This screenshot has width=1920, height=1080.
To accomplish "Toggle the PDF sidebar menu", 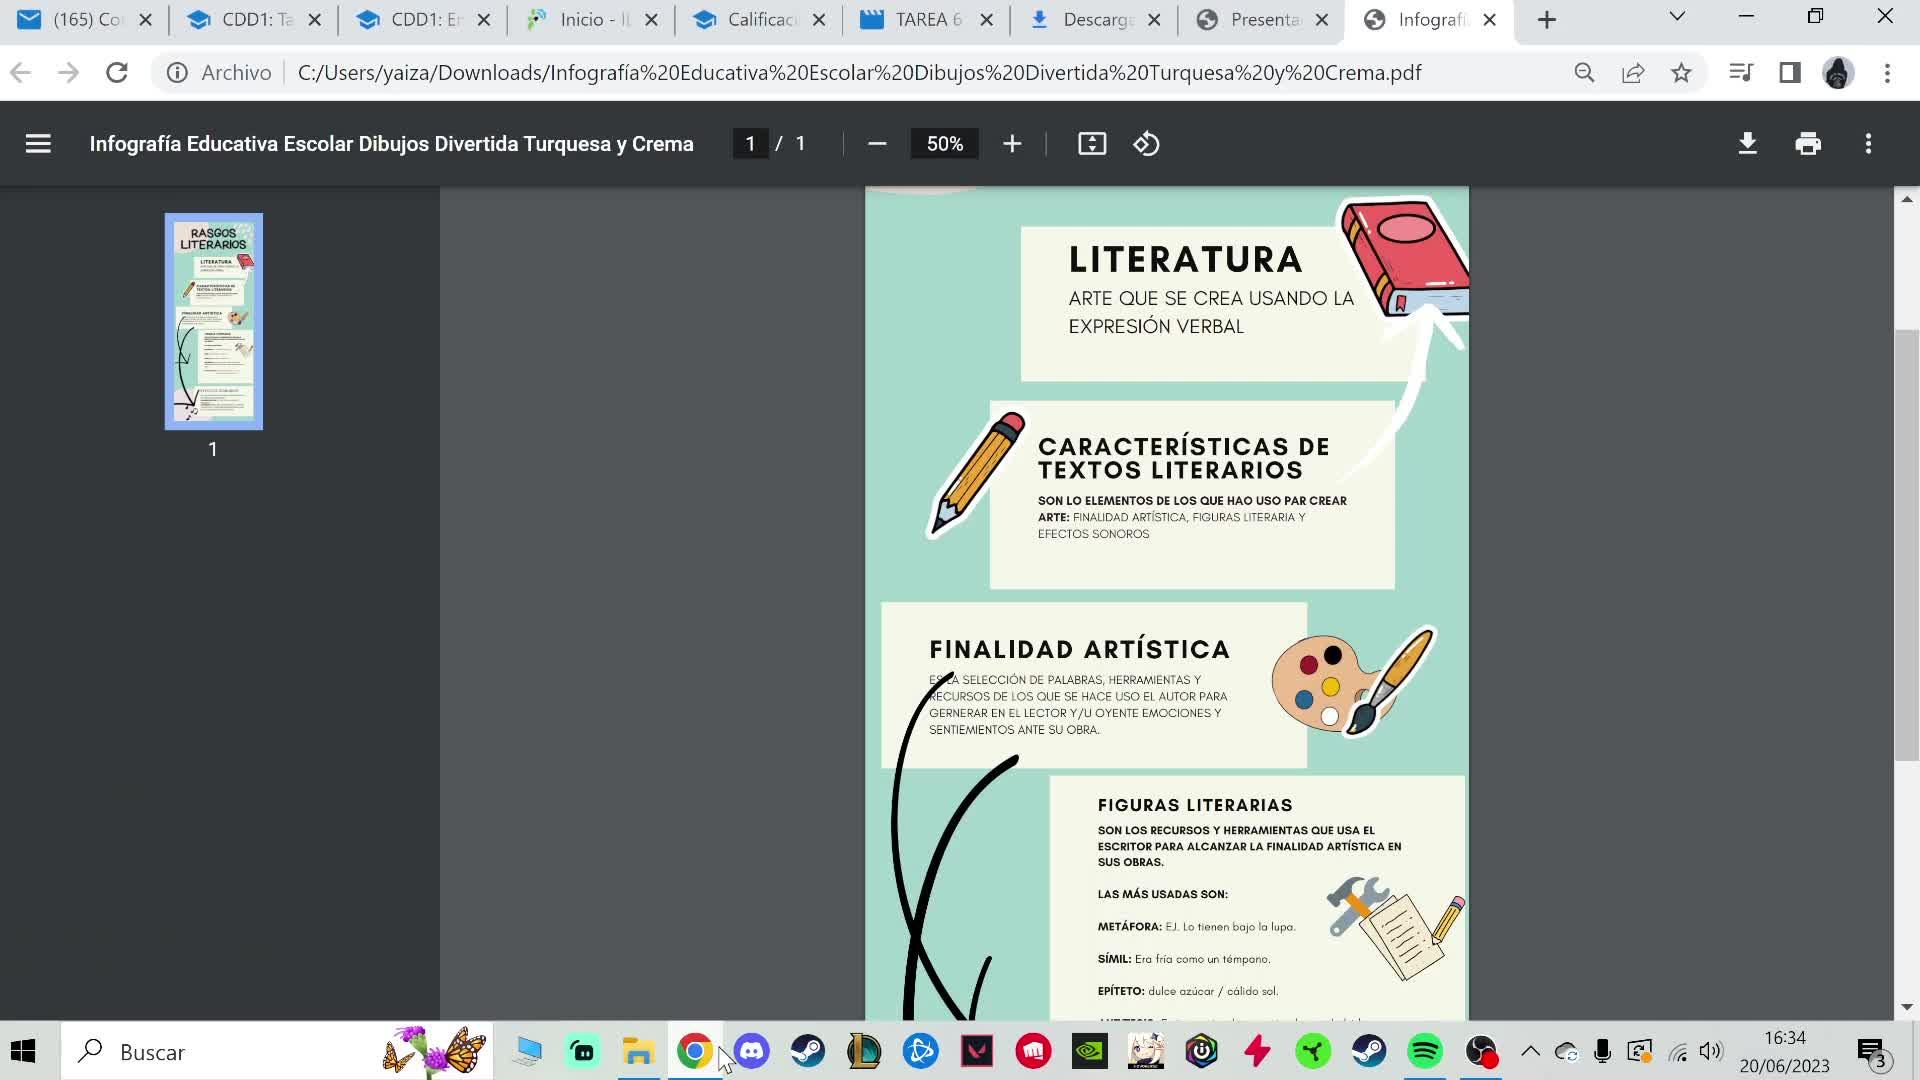I will click(38, 144).
